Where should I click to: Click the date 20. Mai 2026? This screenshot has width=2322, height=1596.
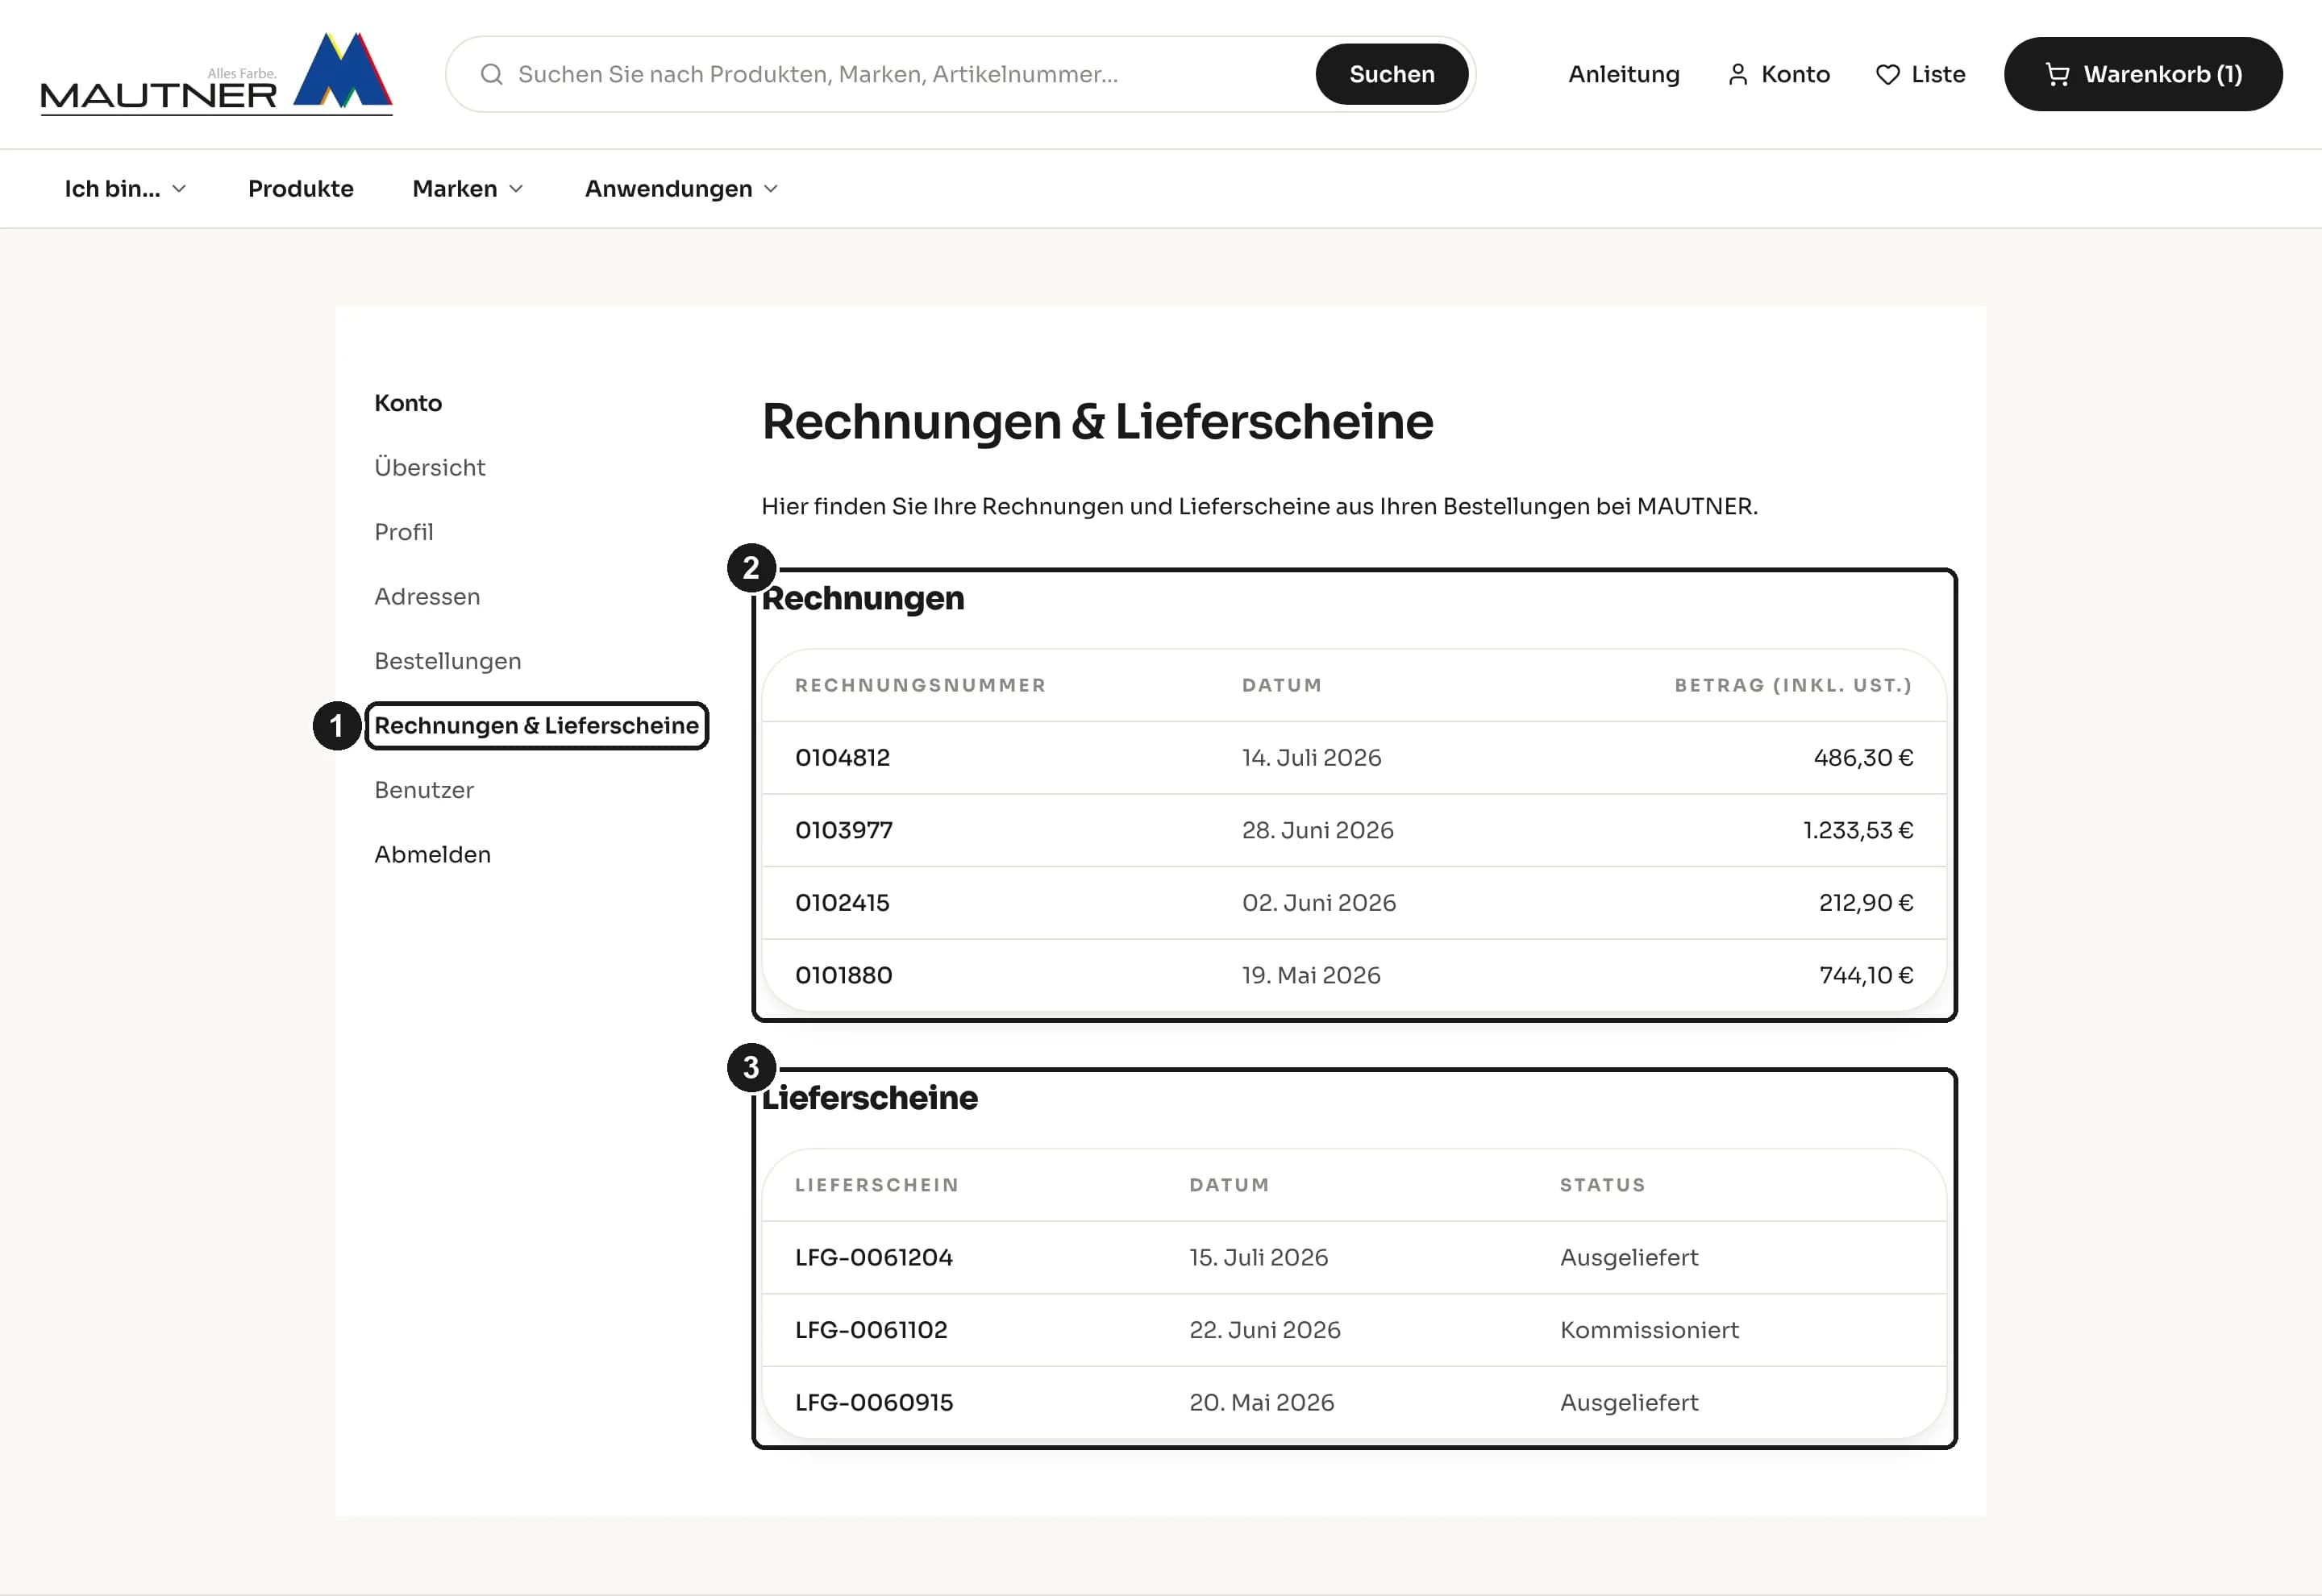point(1261,1402)
